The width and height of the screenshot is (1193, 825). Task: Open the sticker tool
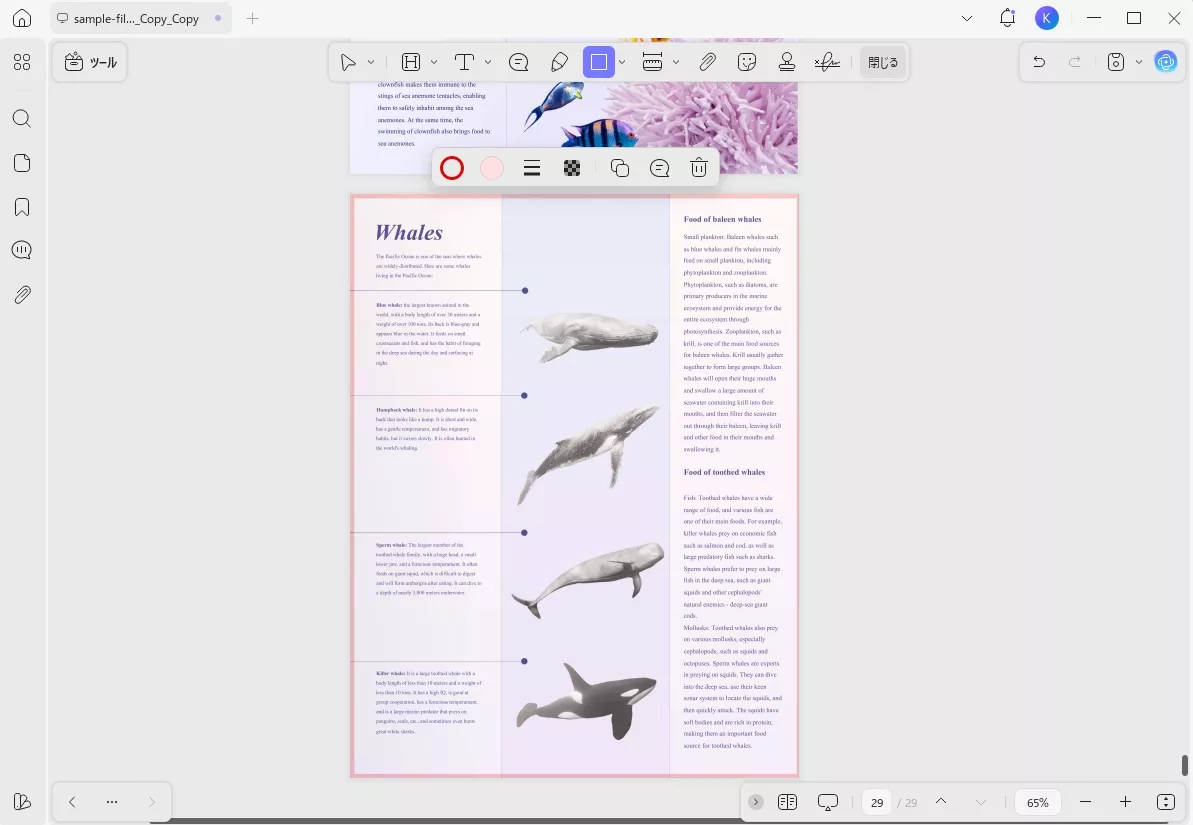(747, 62)
